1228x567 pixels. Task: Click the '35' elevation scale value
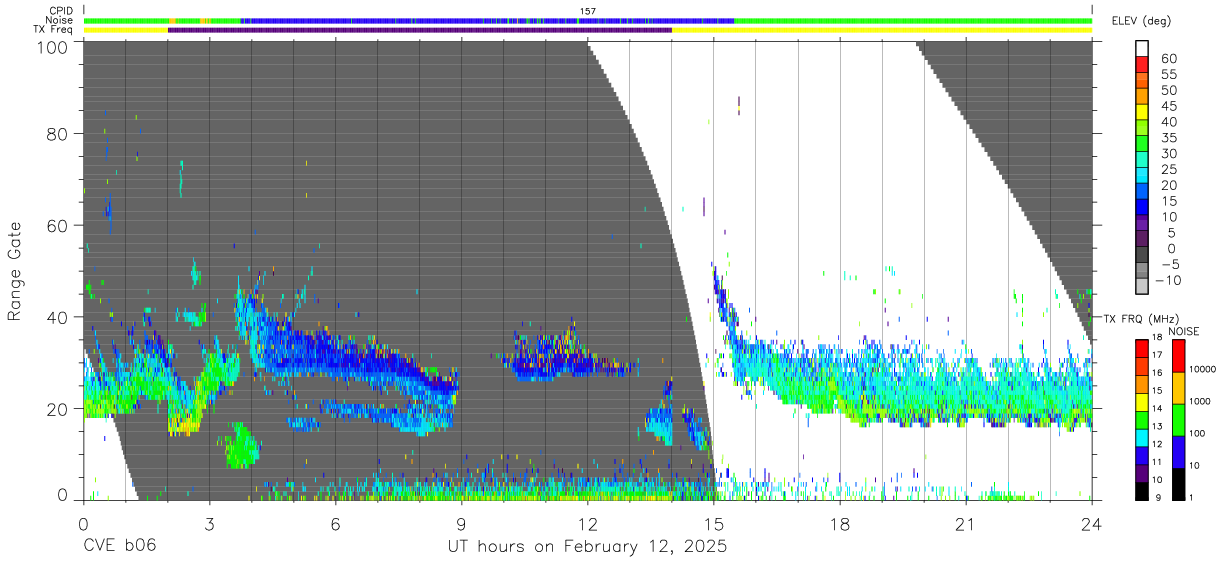tap(1171, 138)
